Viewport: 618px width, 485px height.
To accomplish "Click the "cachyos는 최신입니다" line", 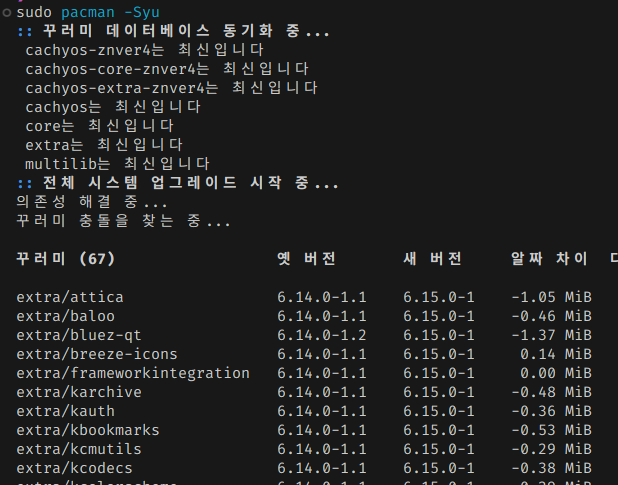I will (x=113, y=107).
